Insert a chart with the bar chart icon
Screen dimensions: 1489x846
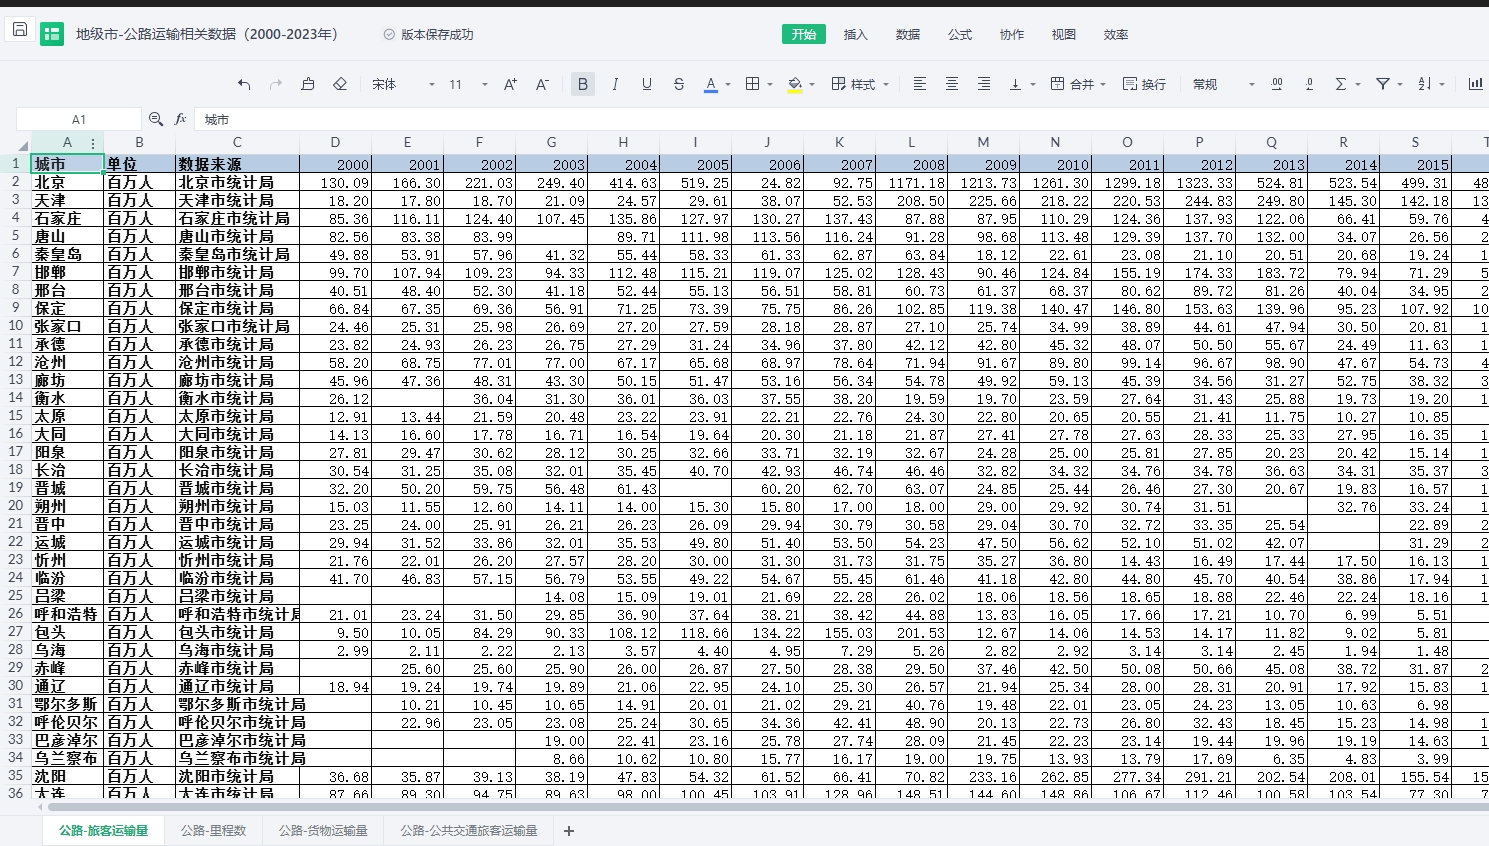(x=1475, y=84)
